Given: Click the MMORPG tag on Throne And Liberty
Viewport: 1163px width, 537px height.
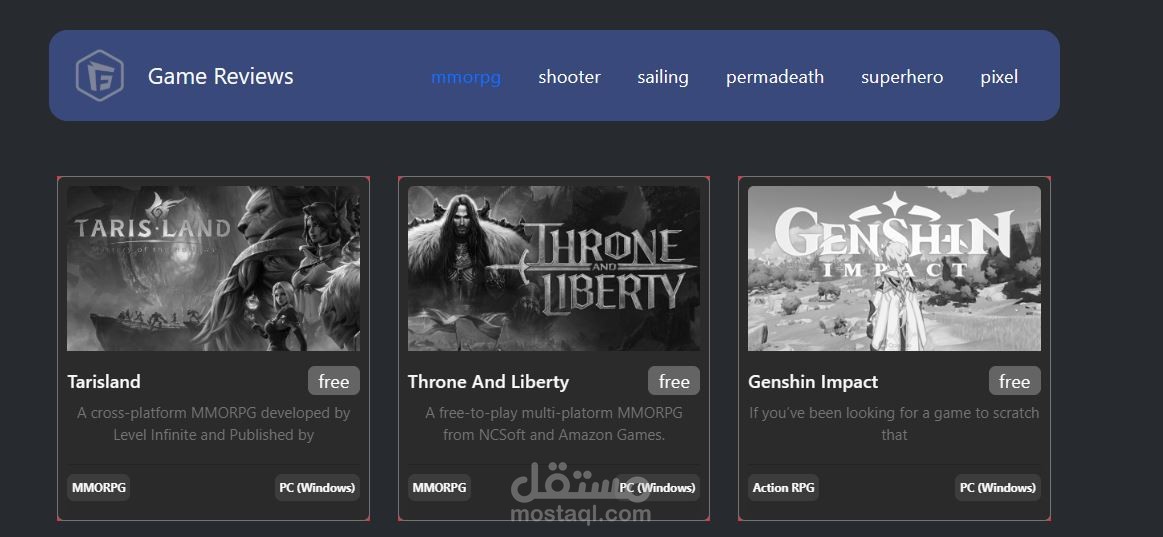Looking at the screenshot, I should (x=439, y=487).
